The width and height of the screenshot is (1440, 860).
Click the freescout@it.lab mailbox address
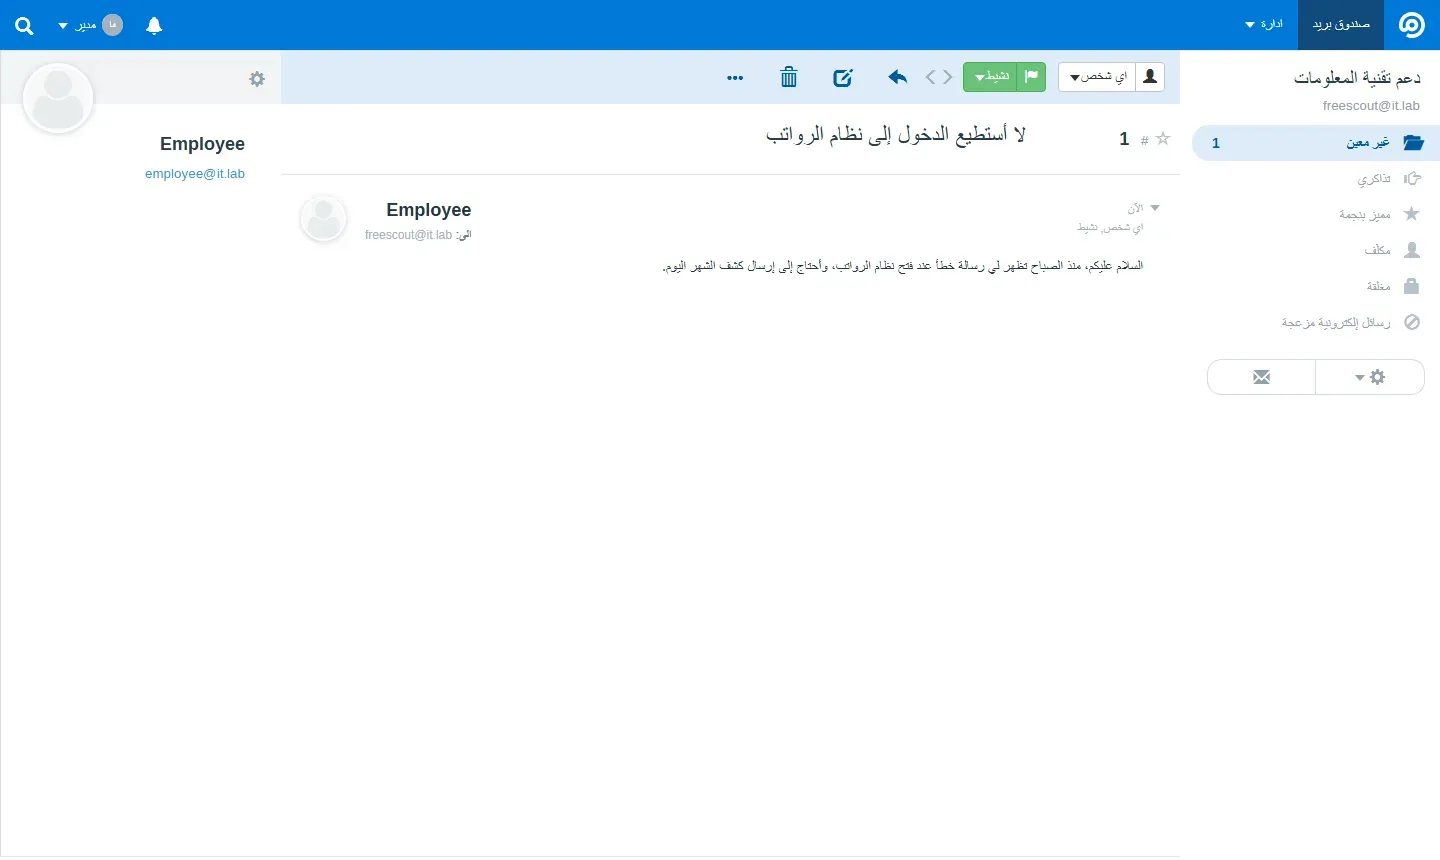pos(1371,106)
